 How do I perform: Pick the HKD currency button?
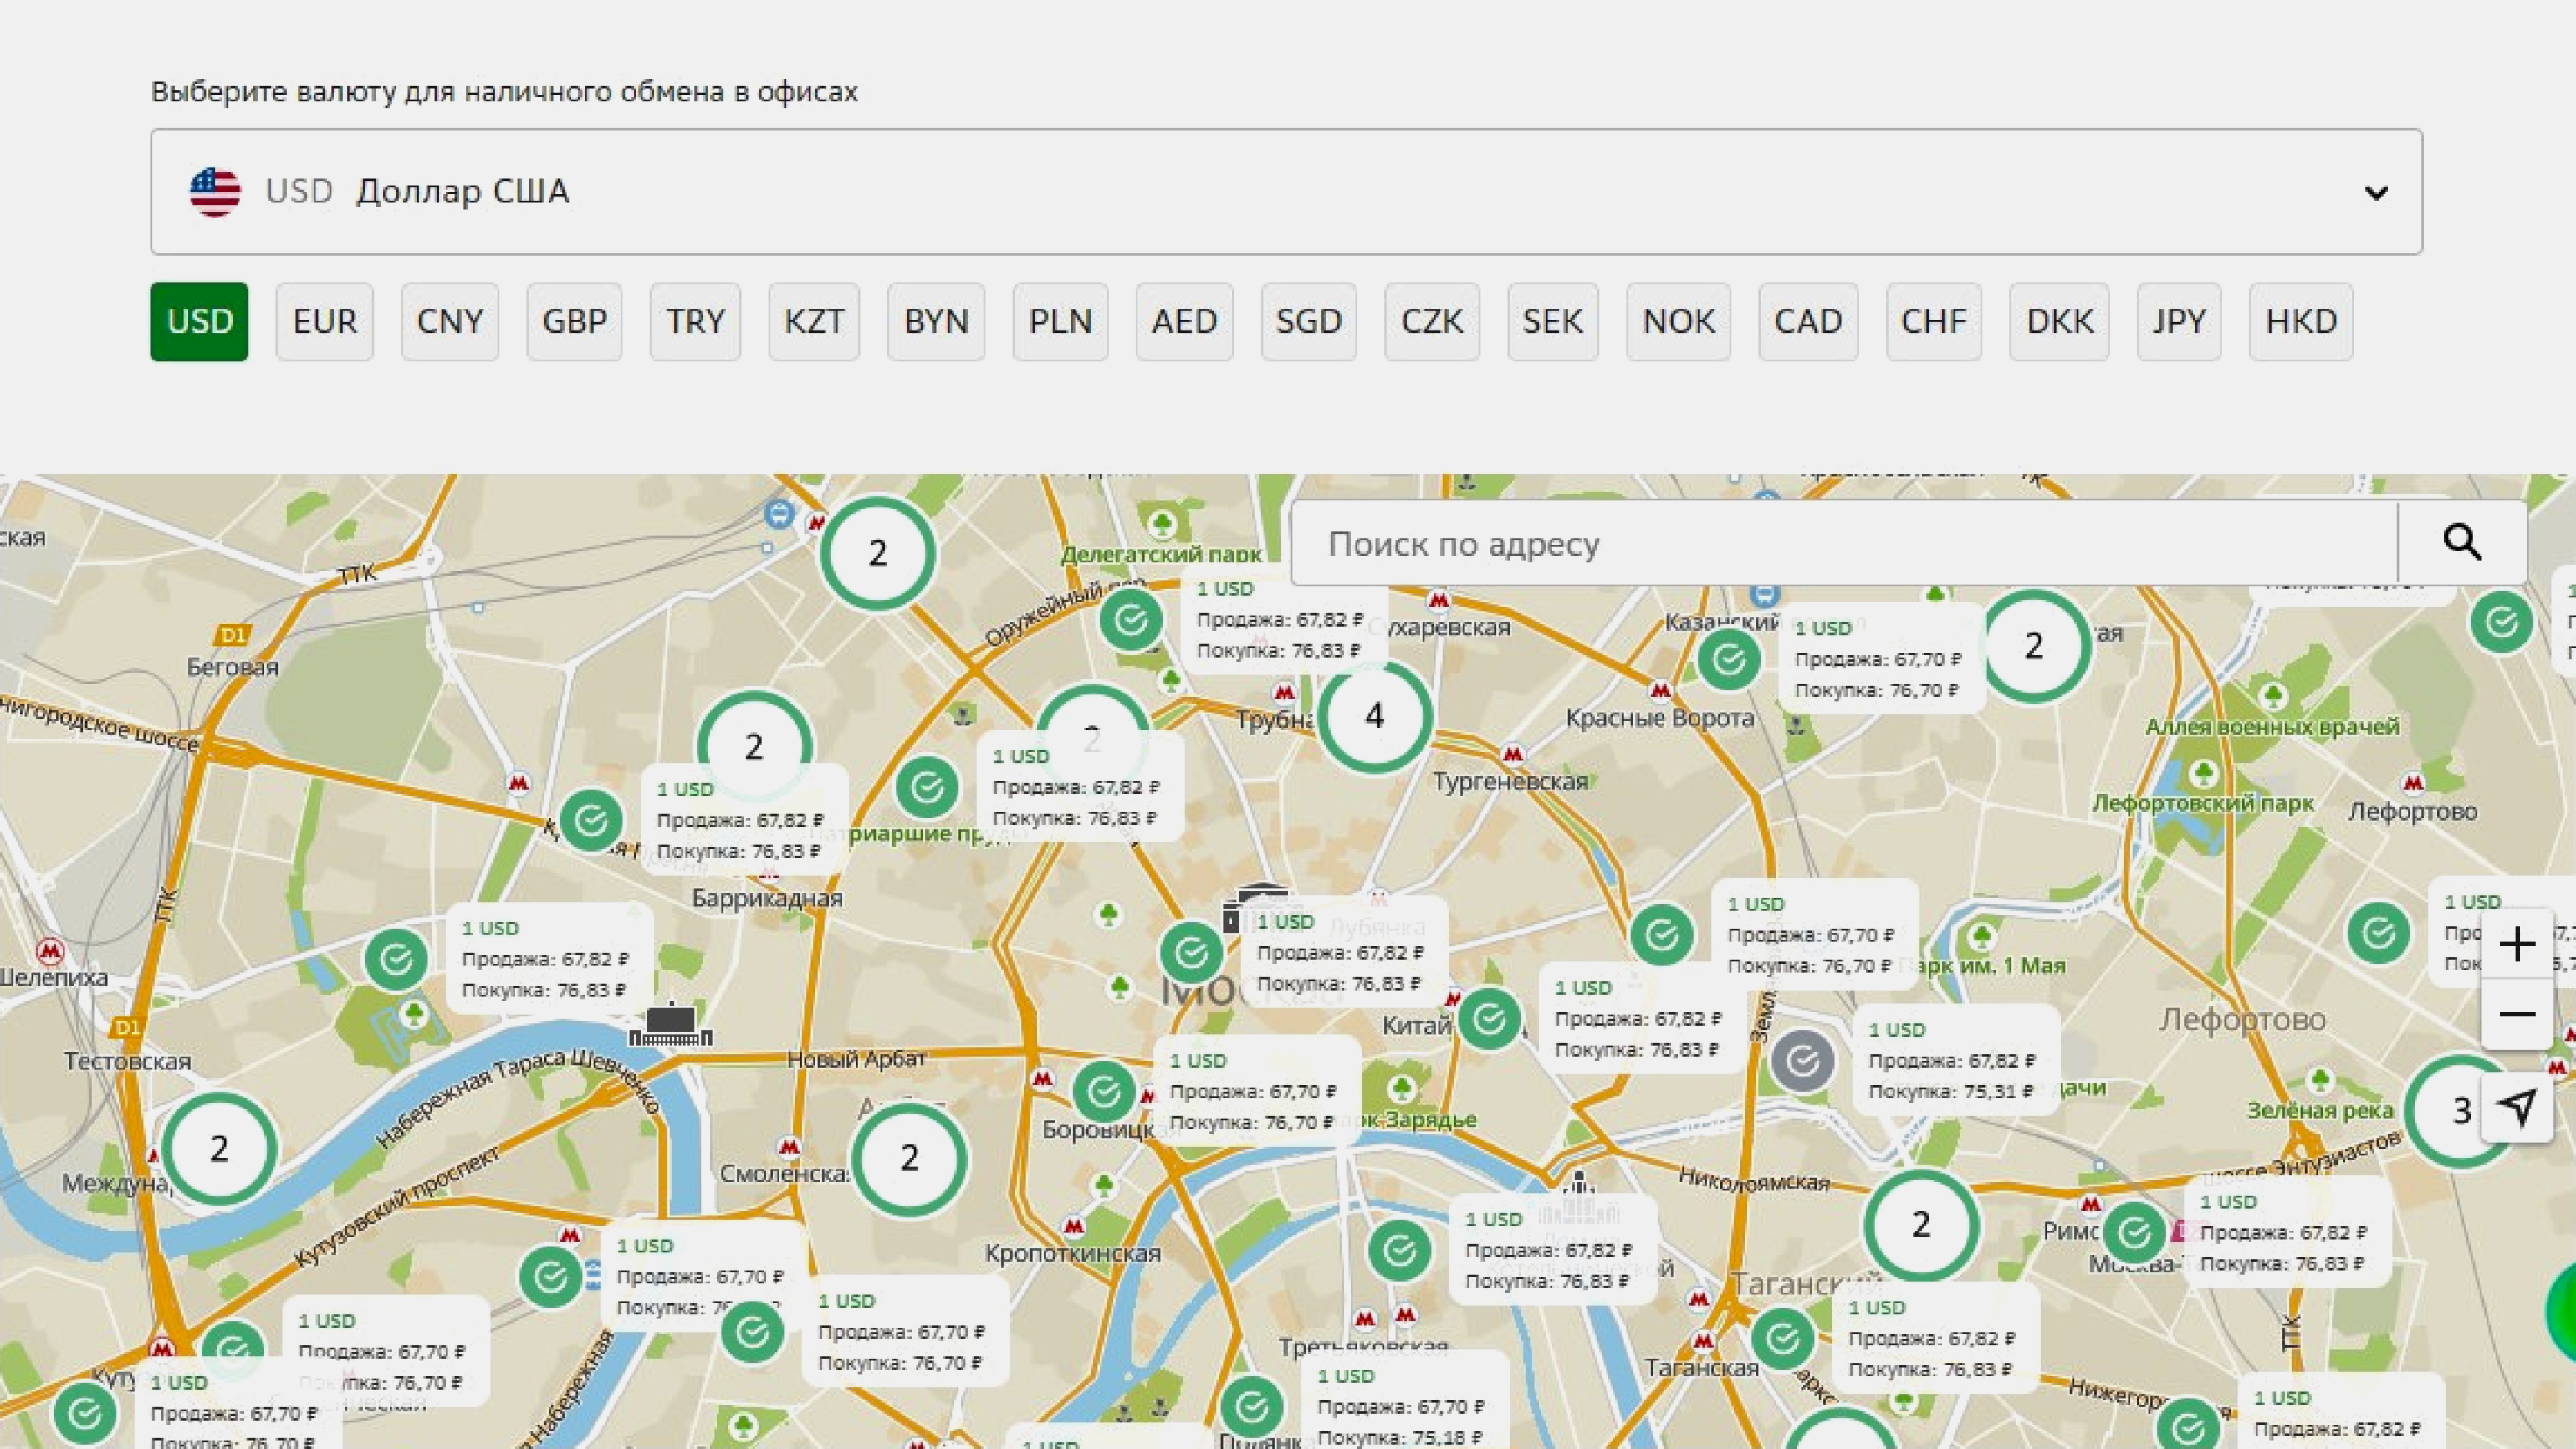click(x=2300, y=322)
